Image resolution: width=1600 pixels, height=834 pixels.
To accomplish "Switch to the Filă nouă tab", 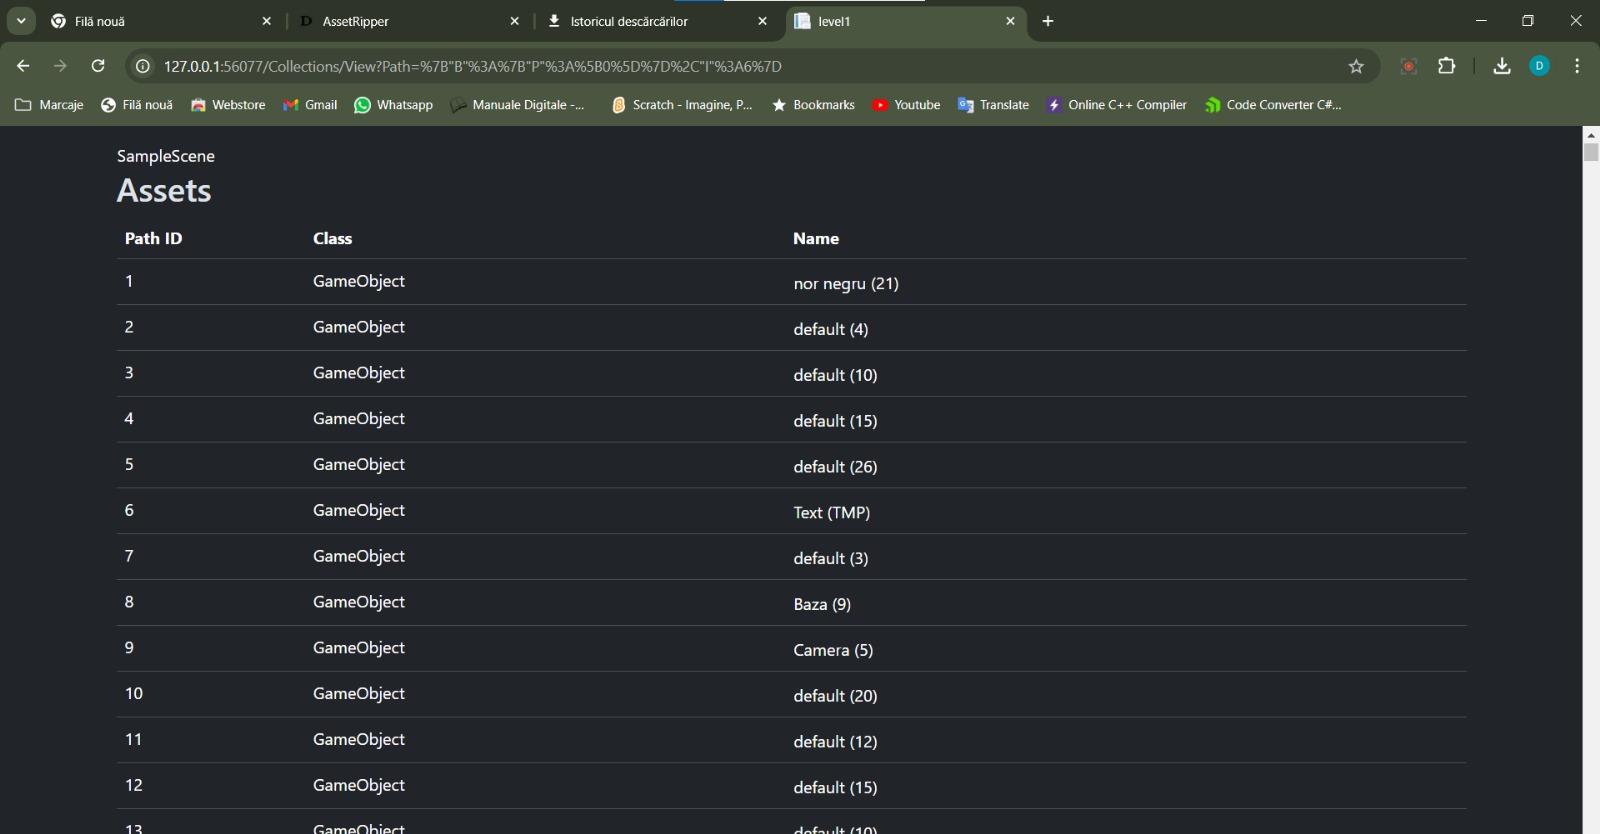I will pyautogui.click(x=160, y=21).
